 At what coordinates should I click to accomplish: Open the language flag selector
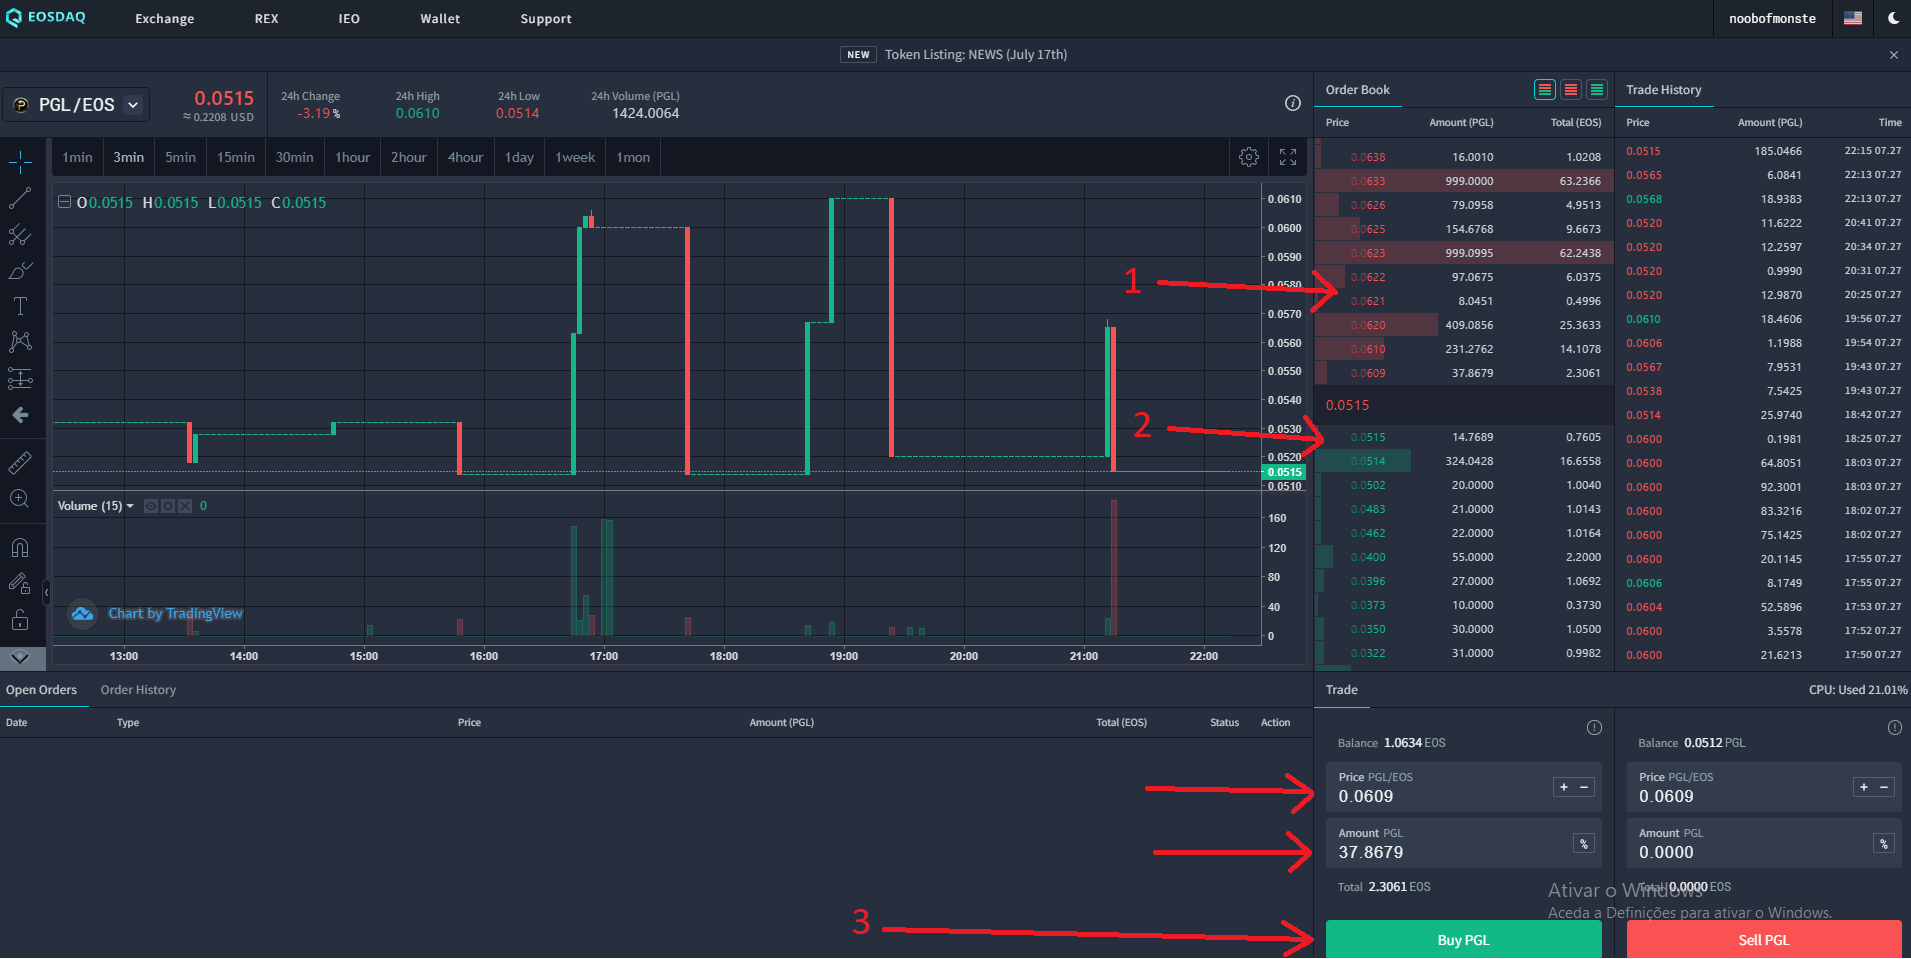[1853, 18]
